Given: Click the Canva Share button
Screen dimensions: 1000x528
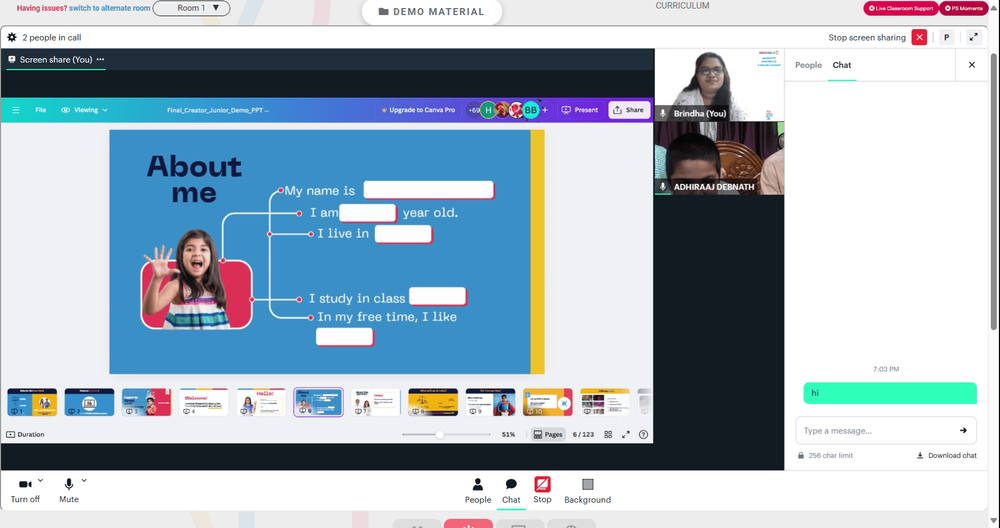Looking at the screenshot, I should 629,110.
